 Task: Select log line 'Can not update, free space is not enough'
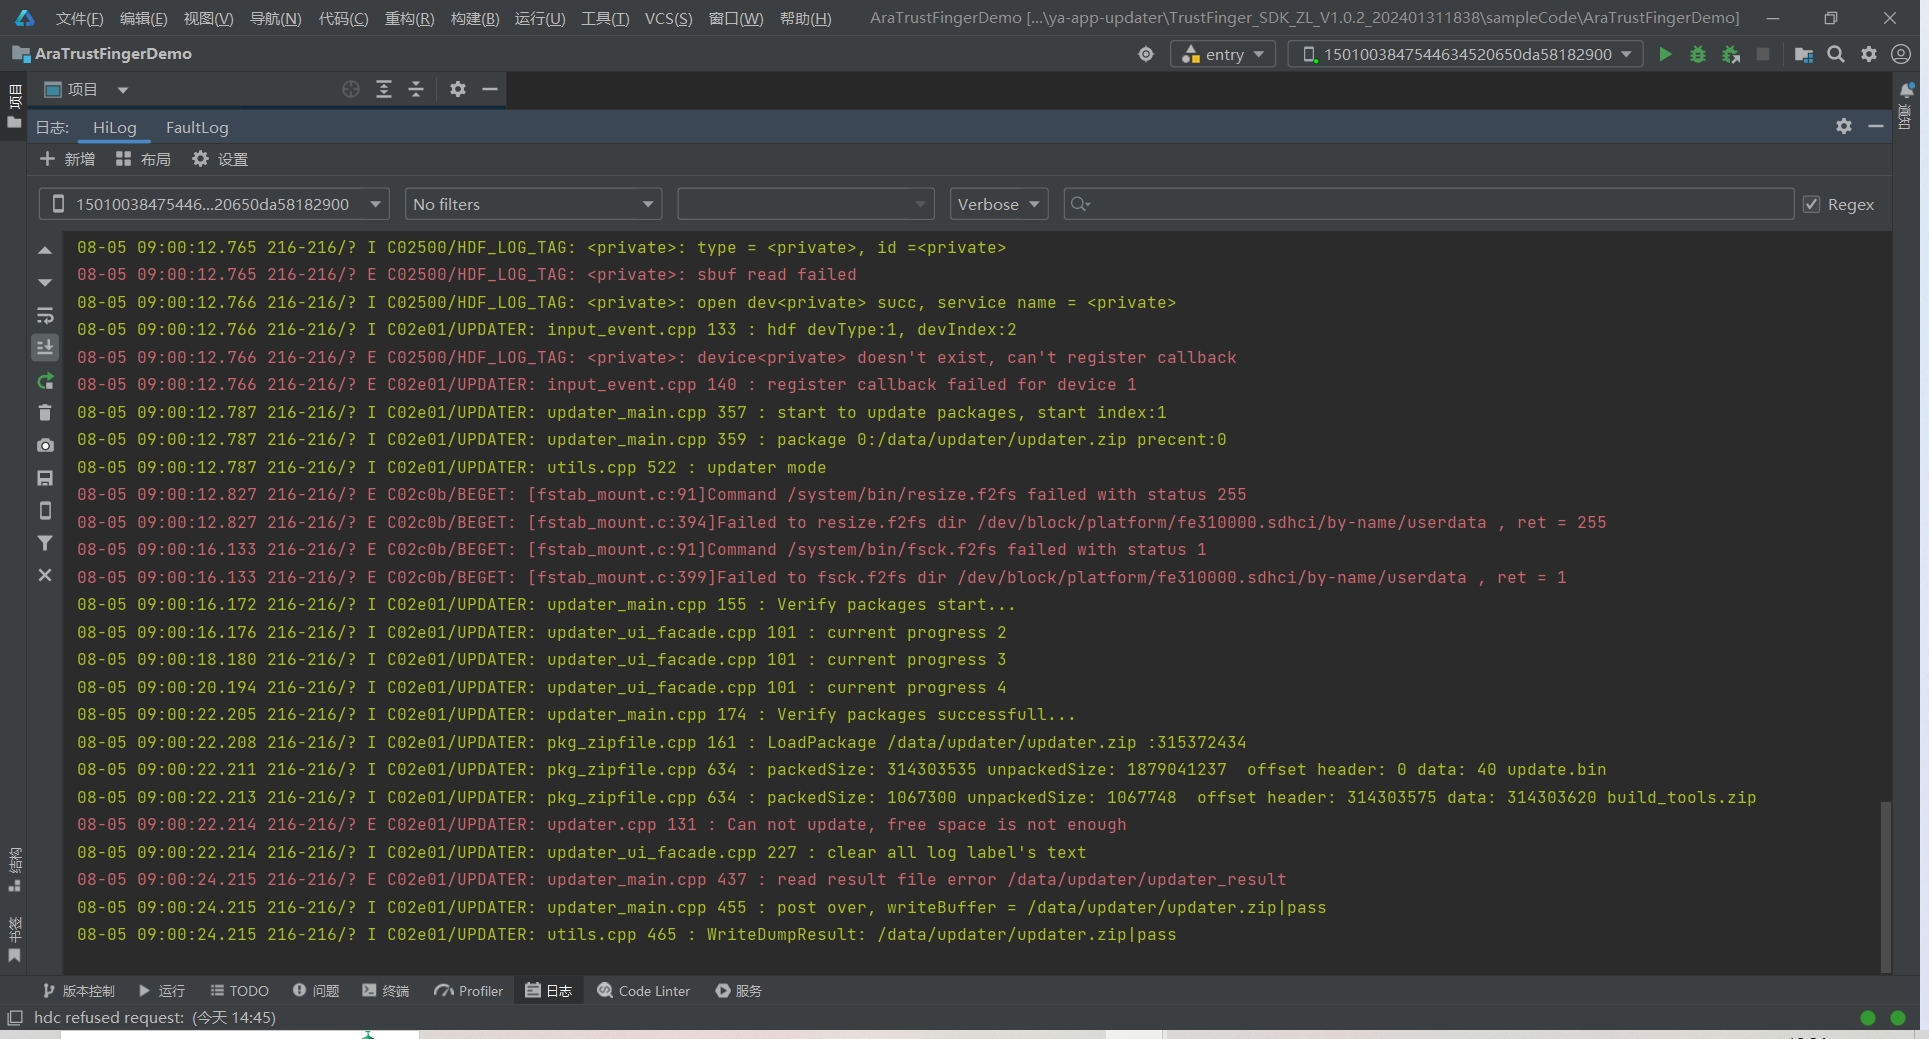pyautogui.click(x=602, y=825)
